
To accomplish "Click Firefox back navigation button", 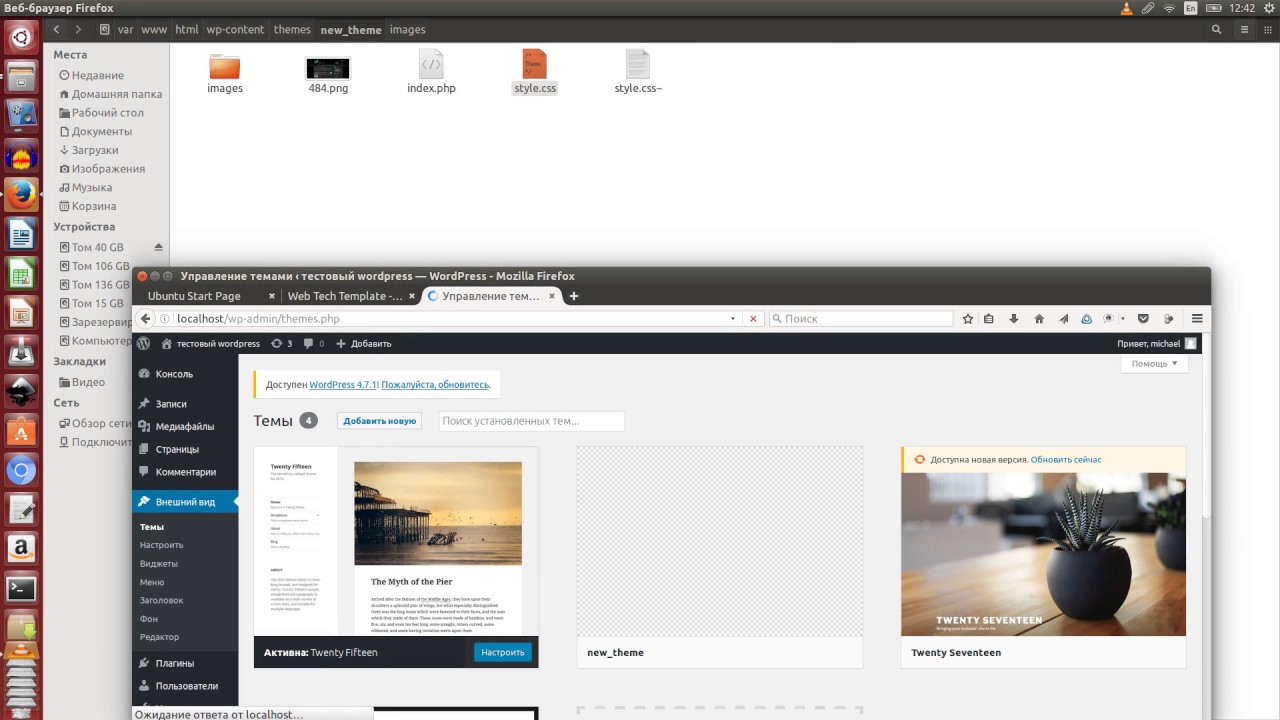I will [x=145, y=319].
